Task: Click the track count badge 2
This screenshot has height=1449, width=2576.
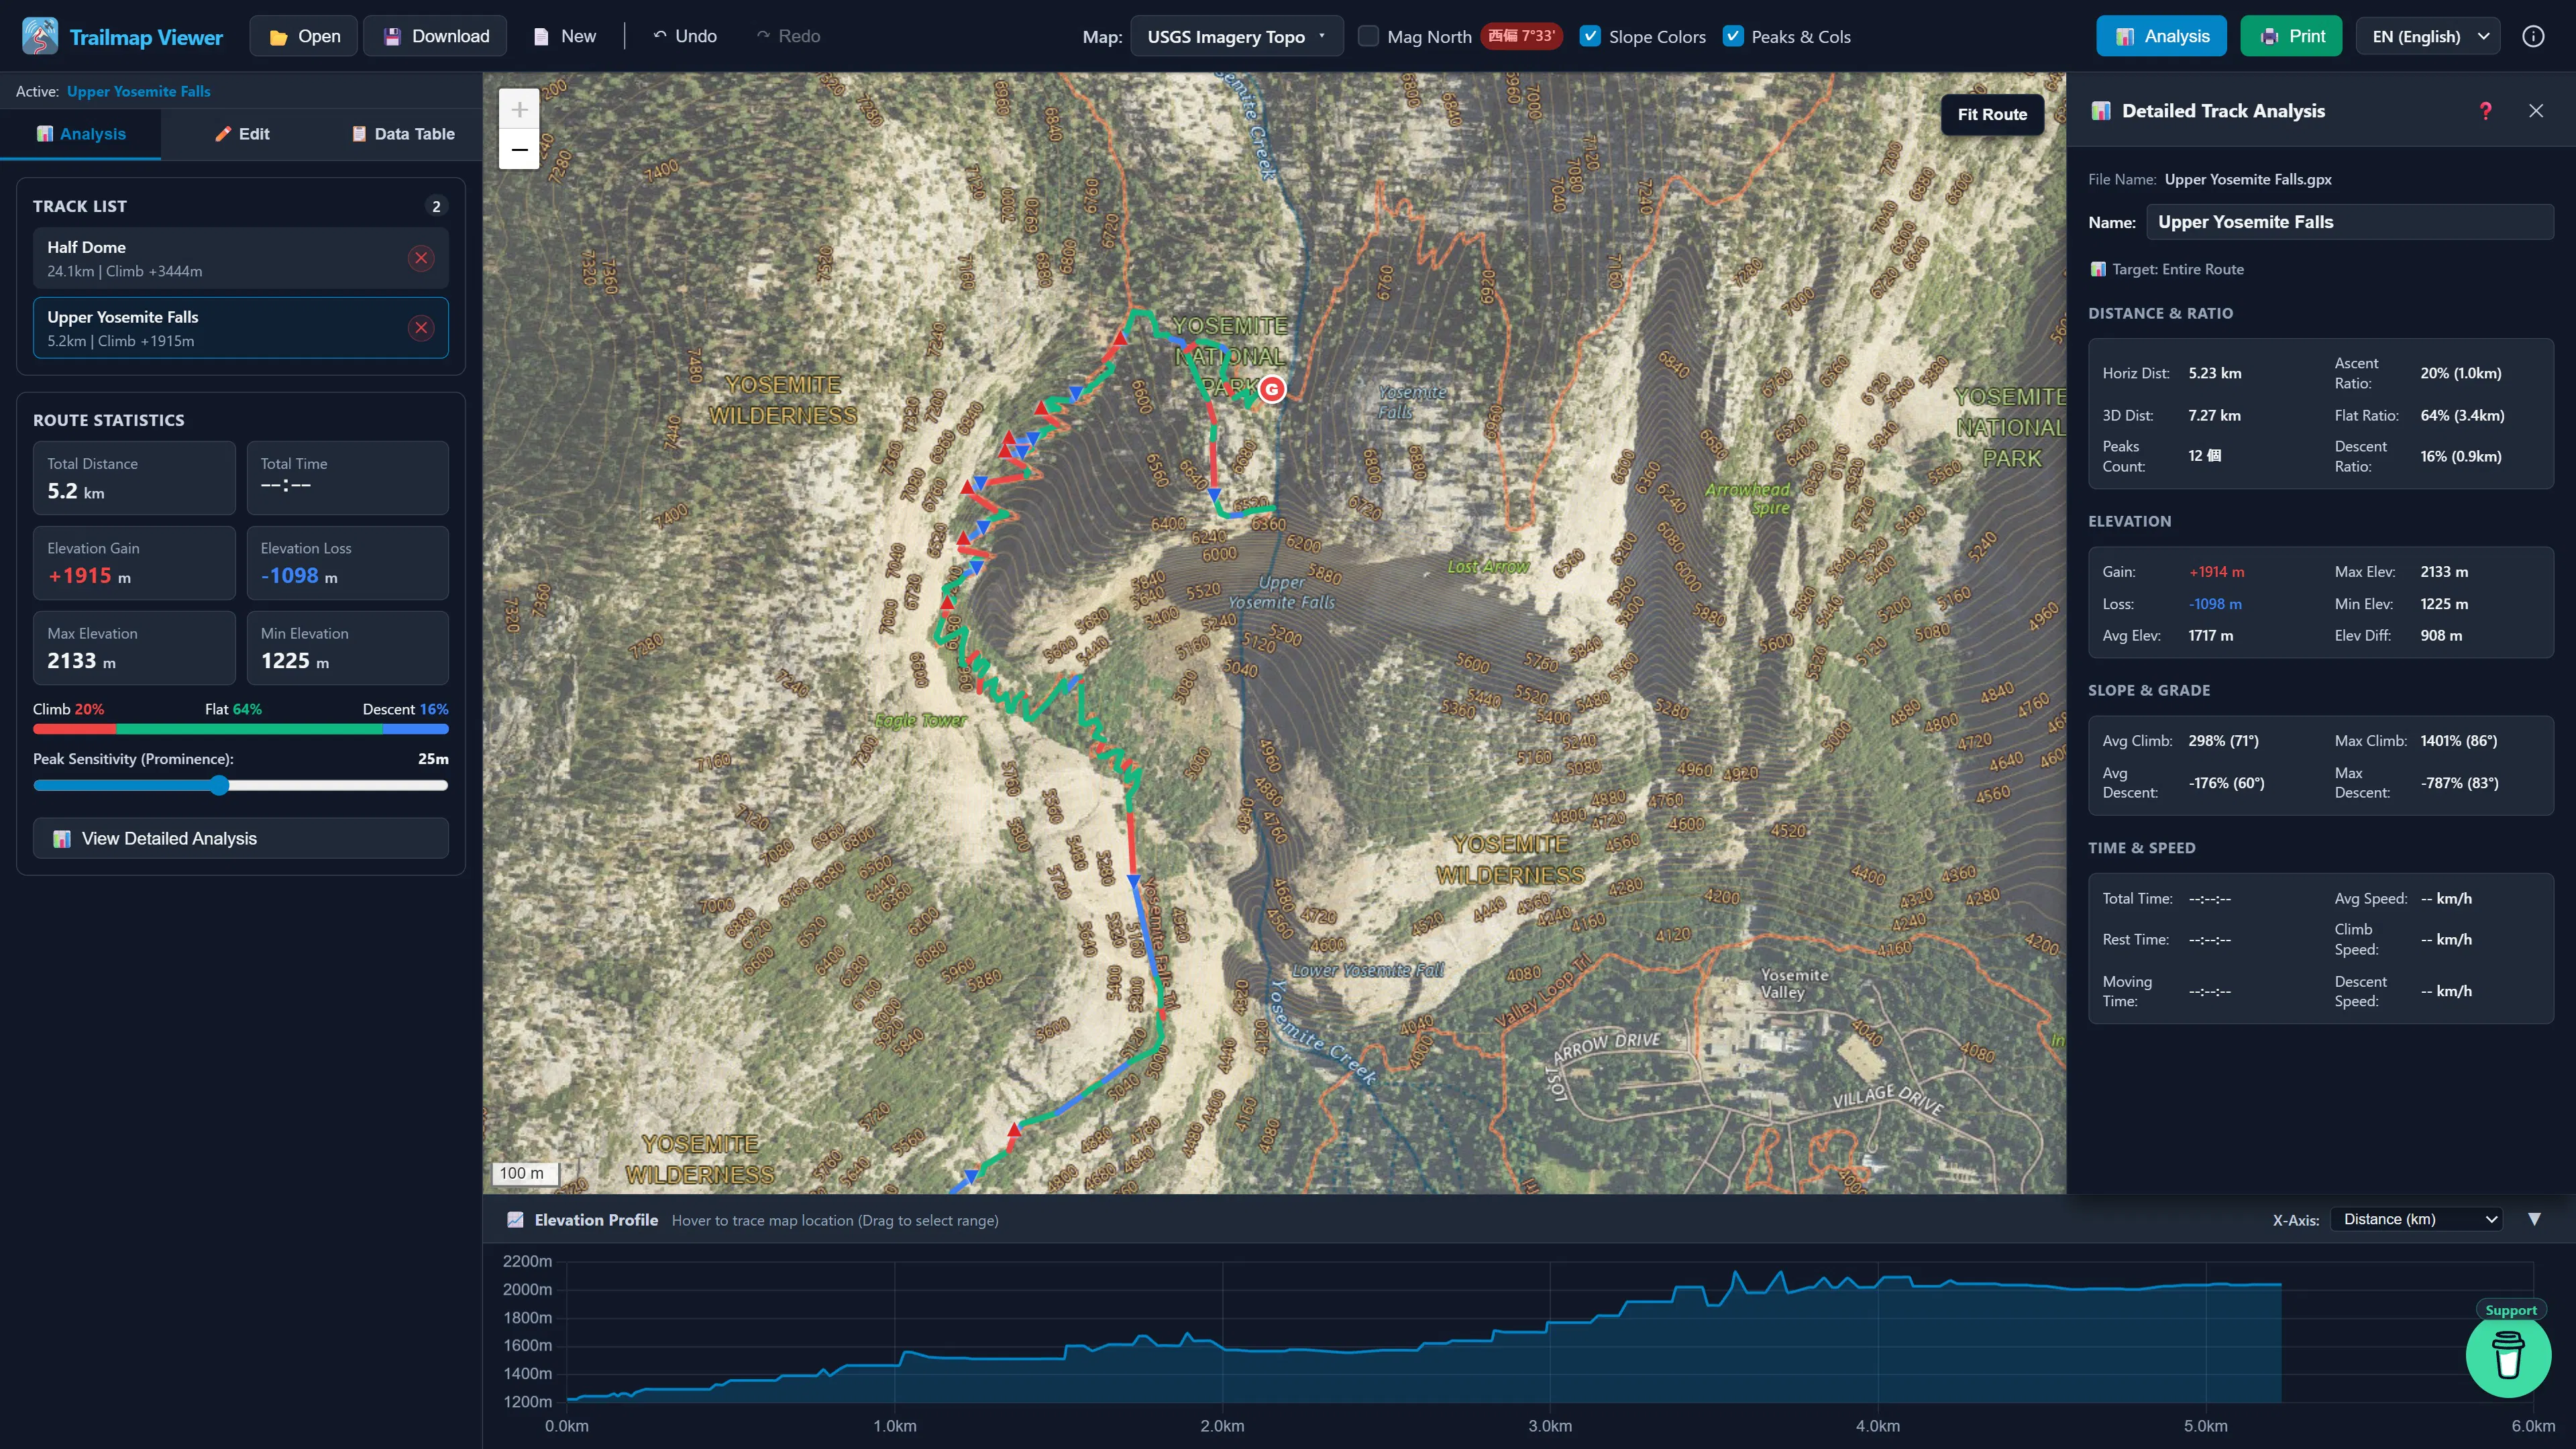Action: 436,206
